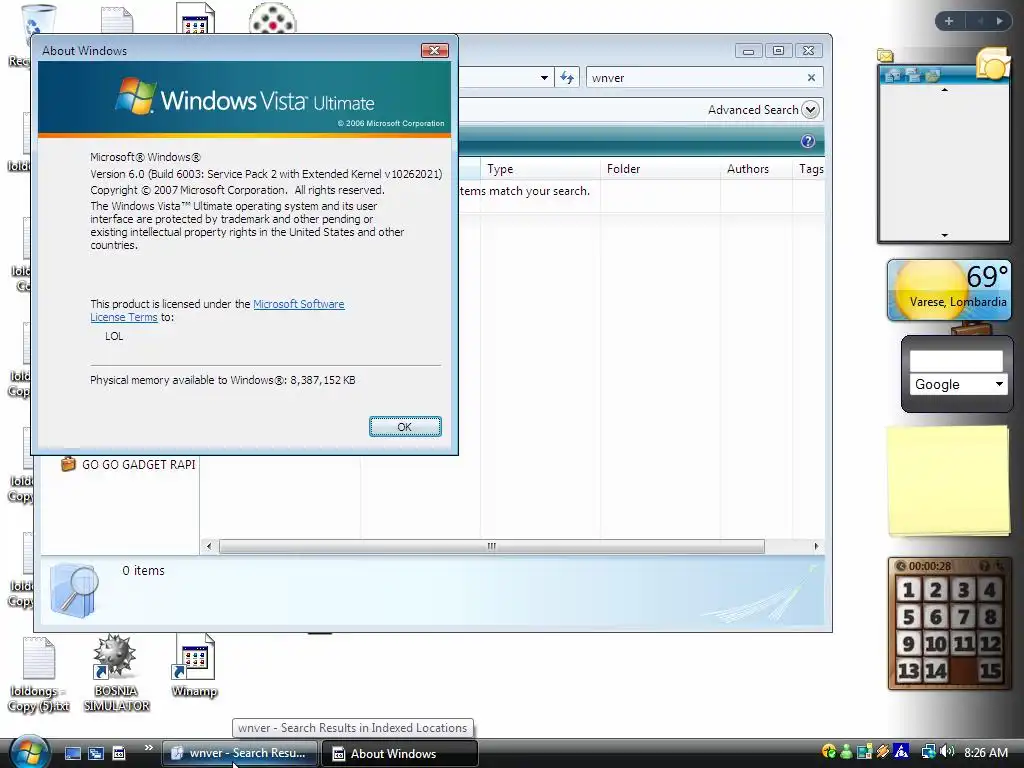Click puzzle tile number 15
The width and height of the screenshot is (1024, 768).
pyautogui.click(x=990, y=671)
